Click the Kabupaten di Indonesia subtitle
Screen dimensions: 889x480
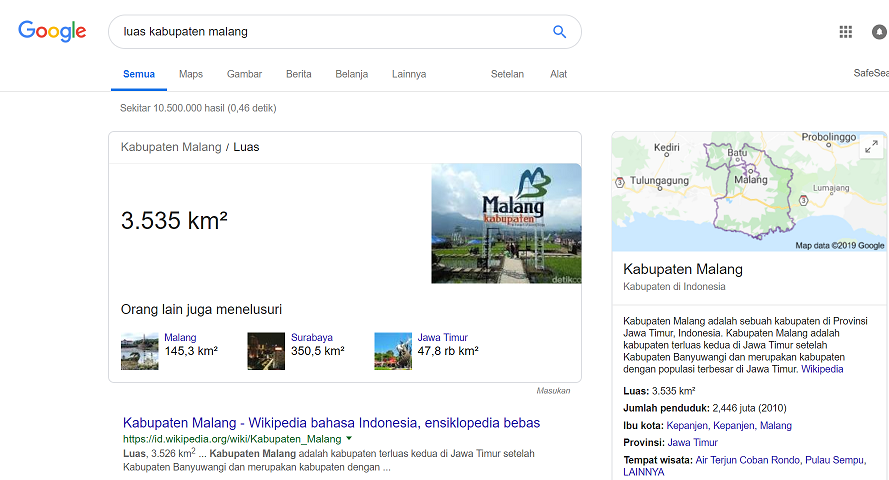[674, 287]
